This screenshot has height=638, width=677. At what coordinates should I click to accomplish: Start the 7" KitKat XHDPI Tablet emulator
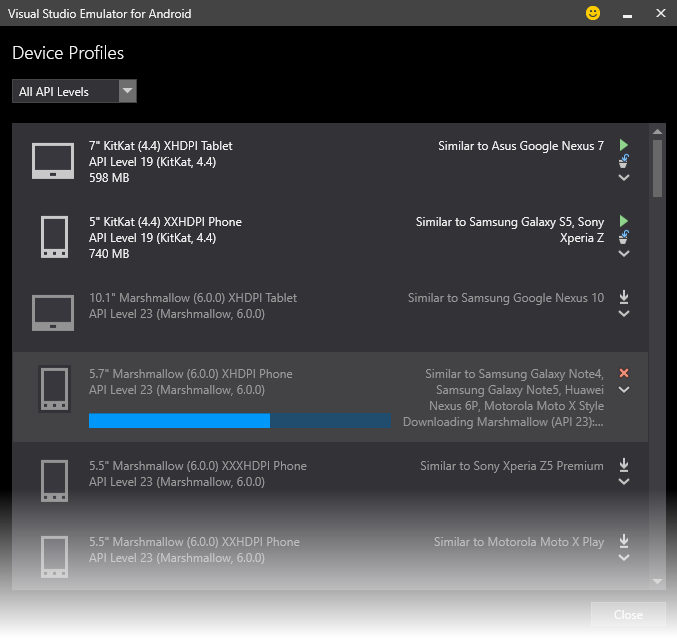tap(624, 145)
